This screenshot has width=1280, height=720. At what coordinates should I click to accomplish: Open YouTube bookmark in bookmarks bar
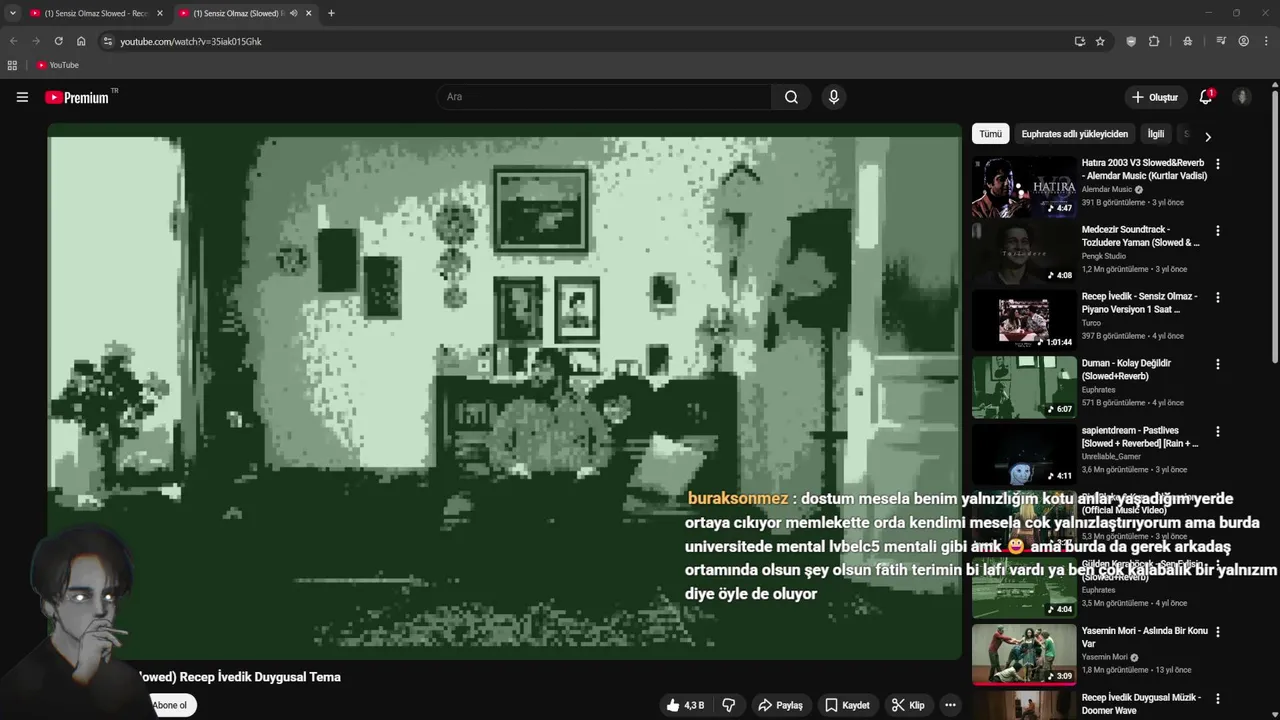(x=57, y=65)
